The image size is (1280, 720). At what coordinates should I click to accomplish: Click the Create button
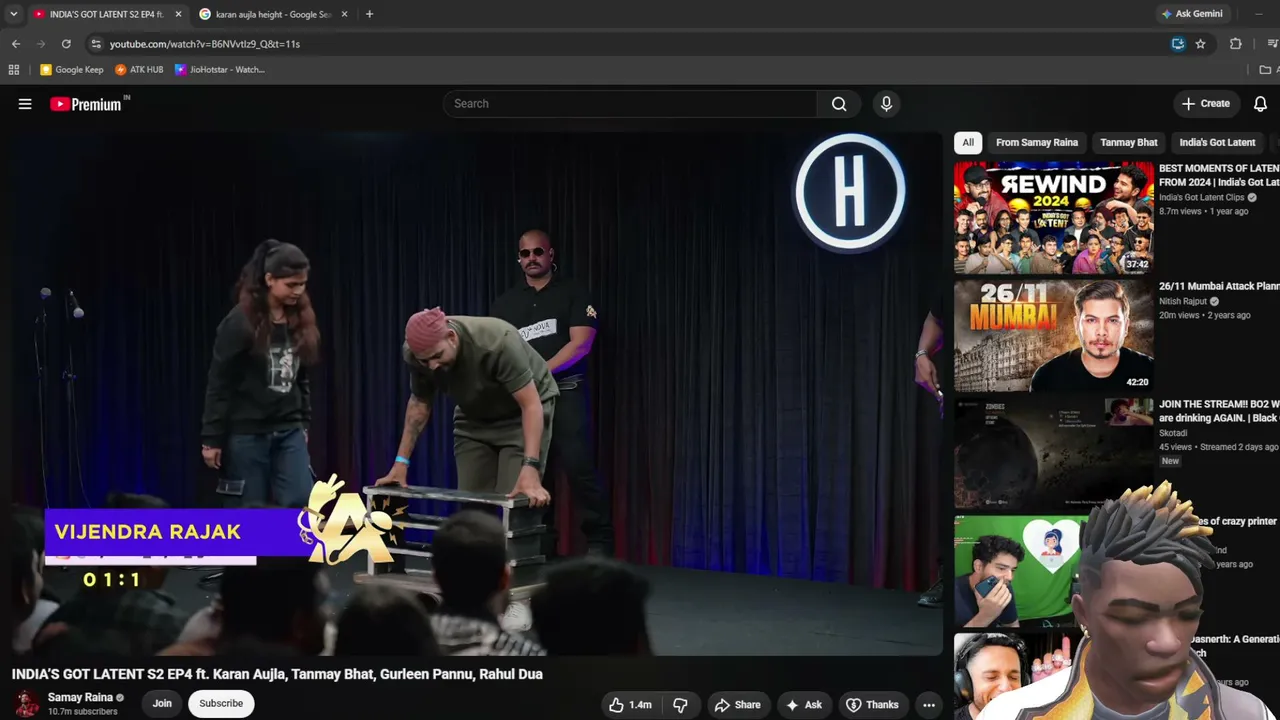(x=1205, y=104)
